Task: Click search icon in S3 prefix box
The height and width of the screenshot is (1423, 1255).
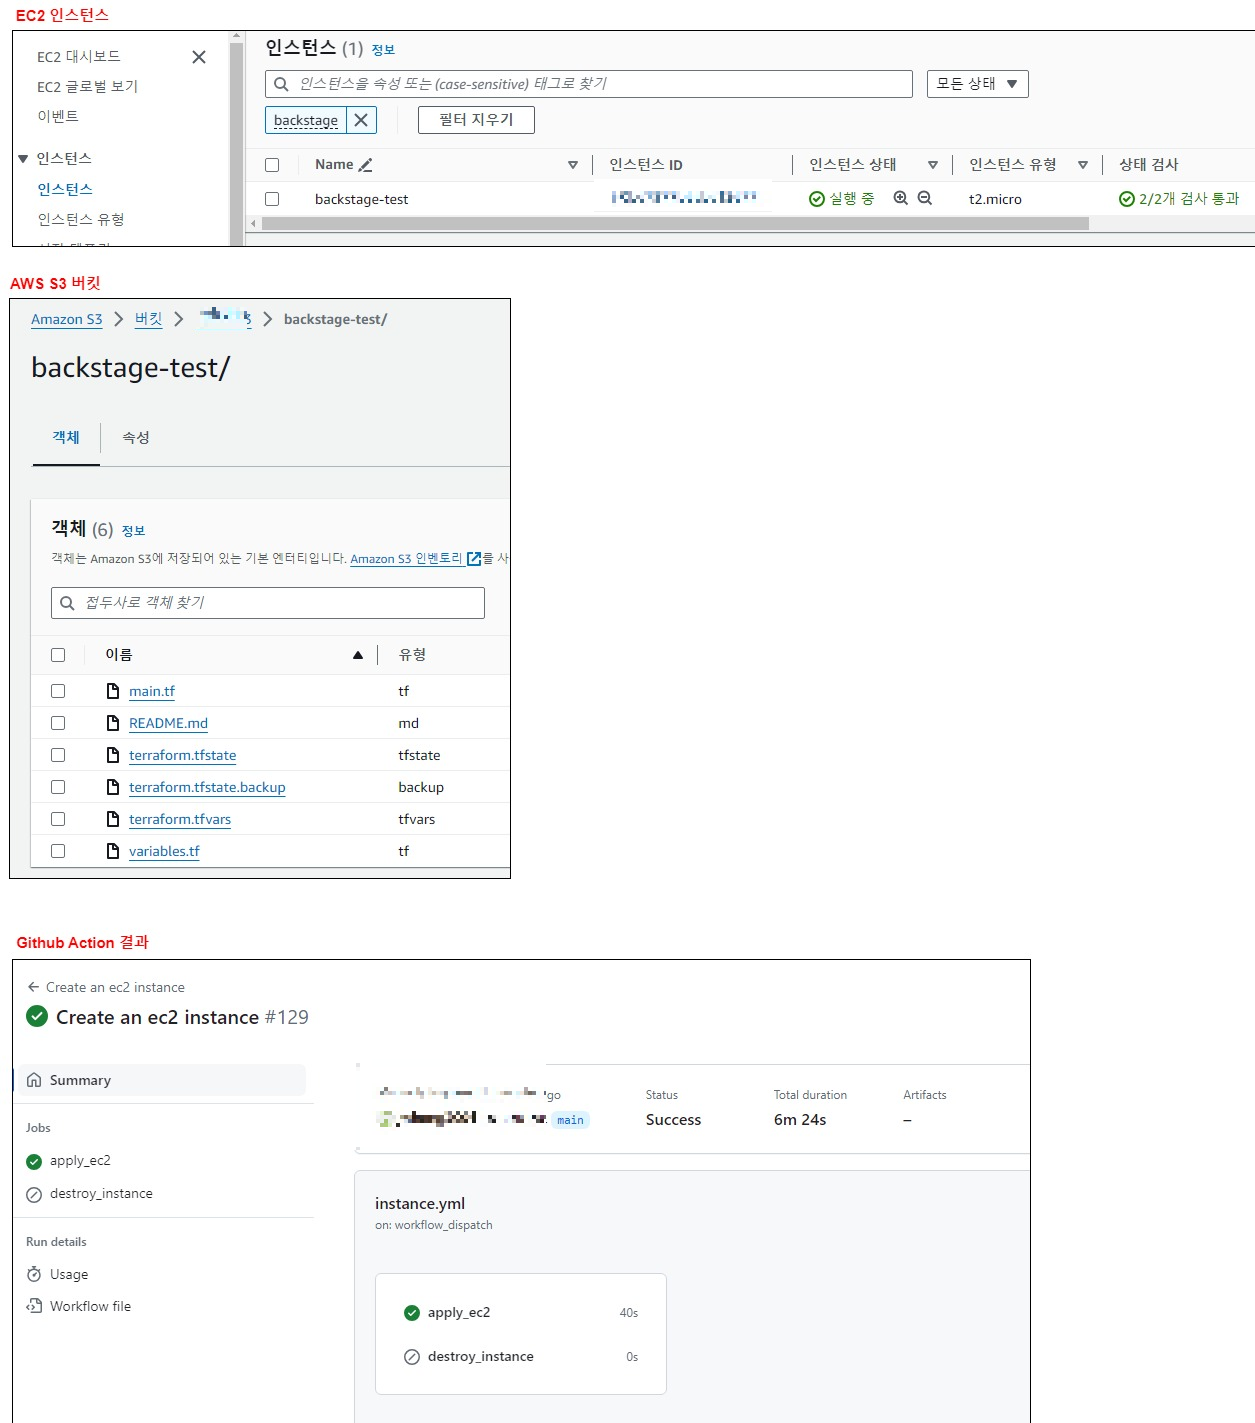Action: (67, 603)
